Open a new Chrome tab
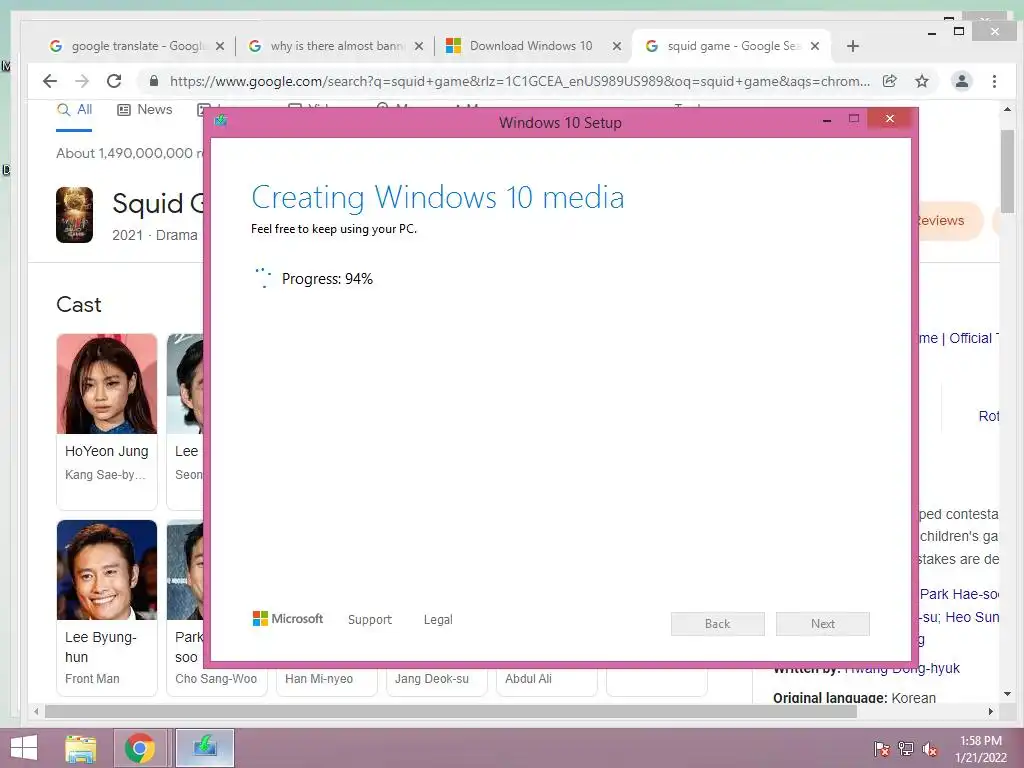The image size is (1024, 768). pos(852,46)
